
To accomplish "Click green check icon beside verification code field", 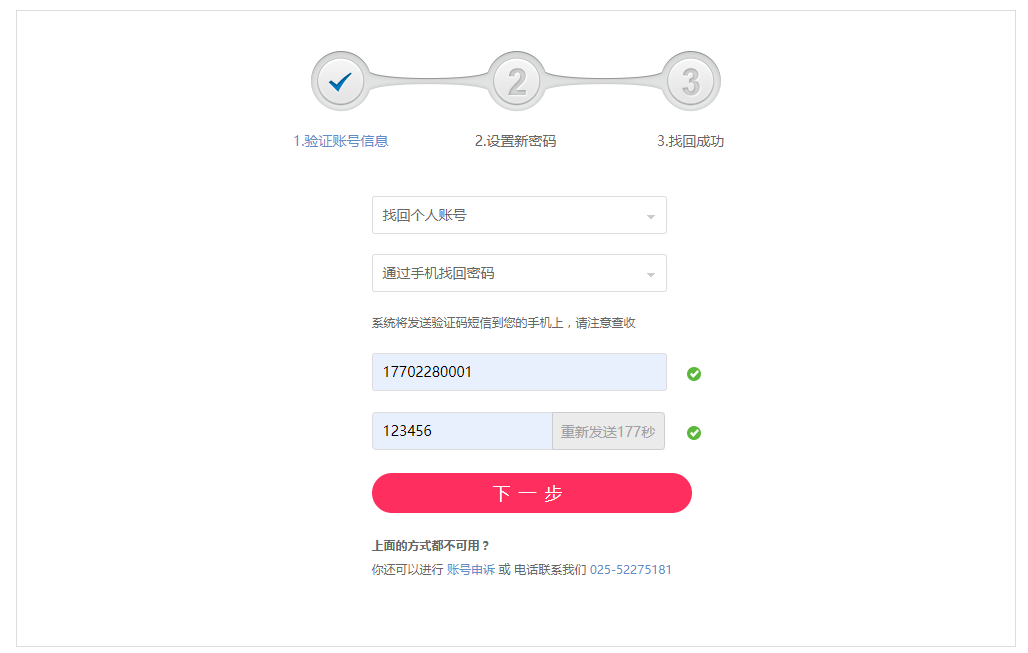I will [694, 433].
